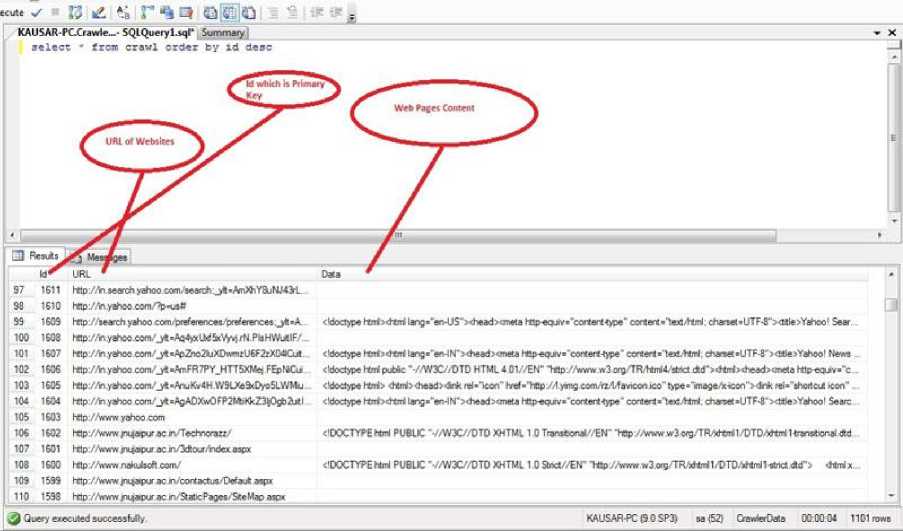Click the editor scrollbar up arrow
The height and width of the screenshot is (531, 903).
click(894, 57)
